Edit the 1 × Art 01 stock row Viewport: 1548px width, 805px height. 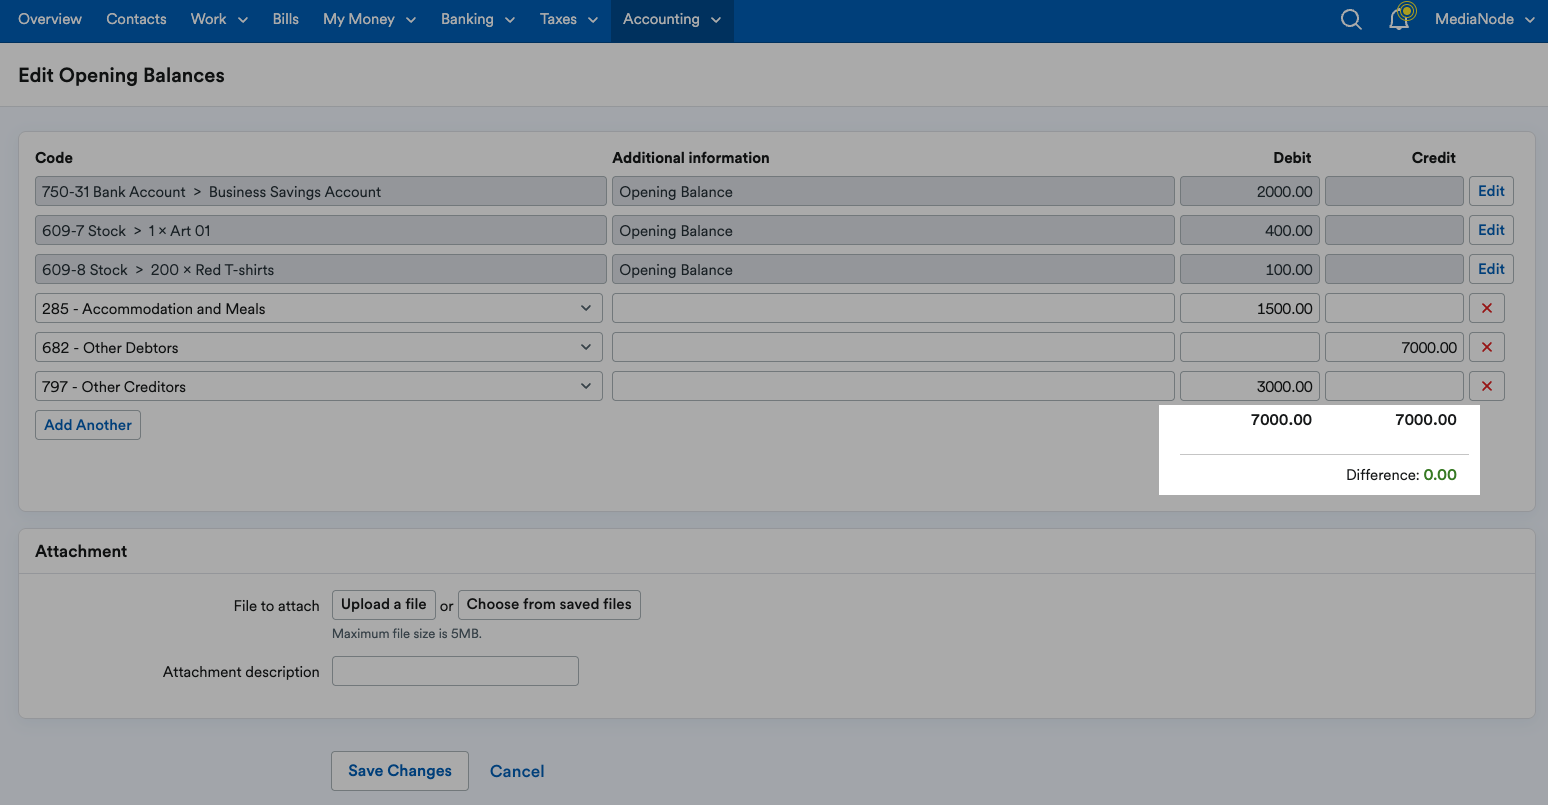coord(1491,230)
